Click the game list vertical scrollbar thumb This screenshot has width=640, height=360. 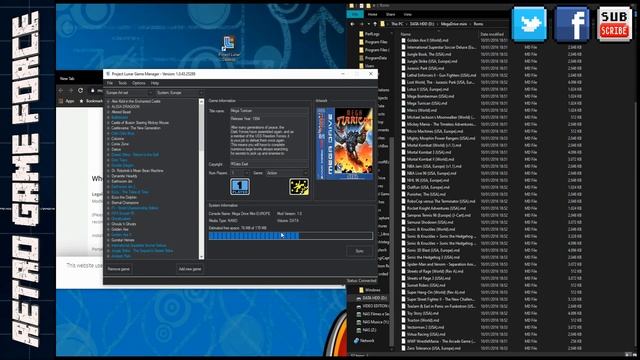(201, 127)
